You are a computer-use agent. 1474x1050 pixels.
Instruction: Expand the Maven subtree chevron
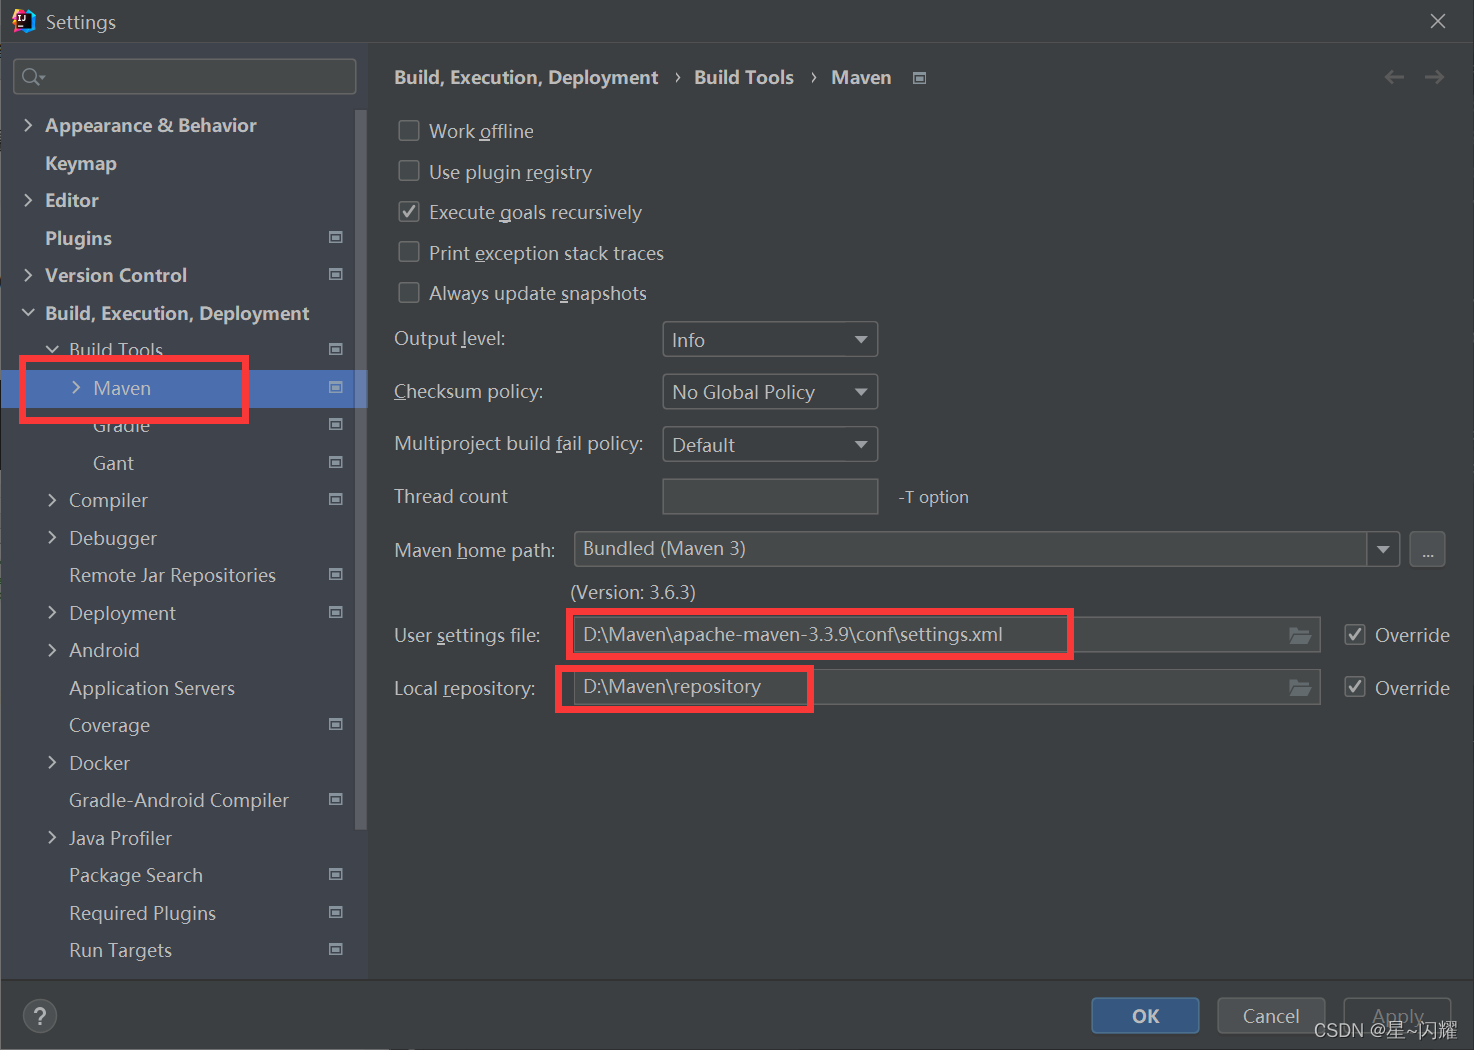[76, 388]
